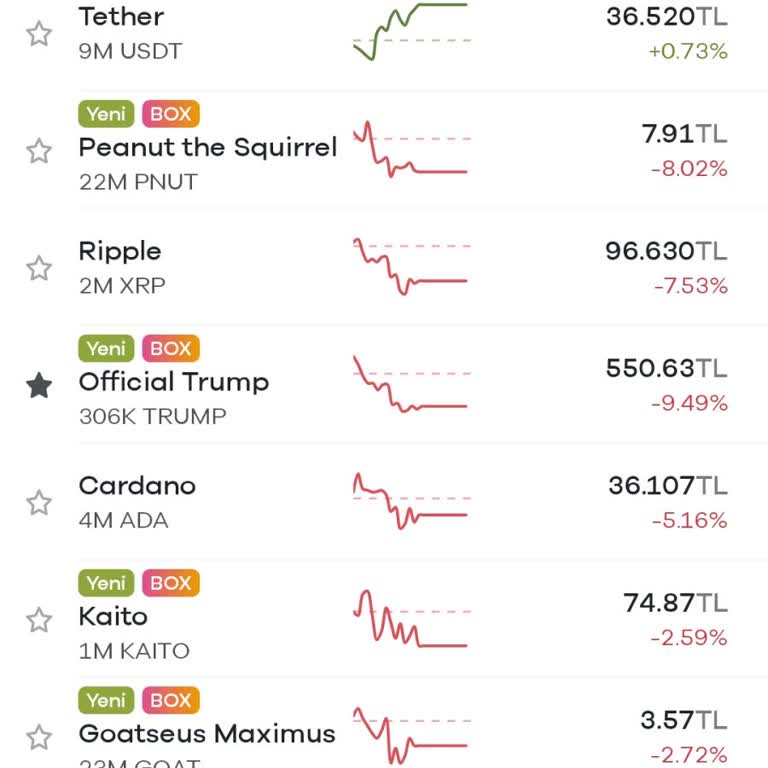Unfavorite Official Trump via filled star

[39, 385]
